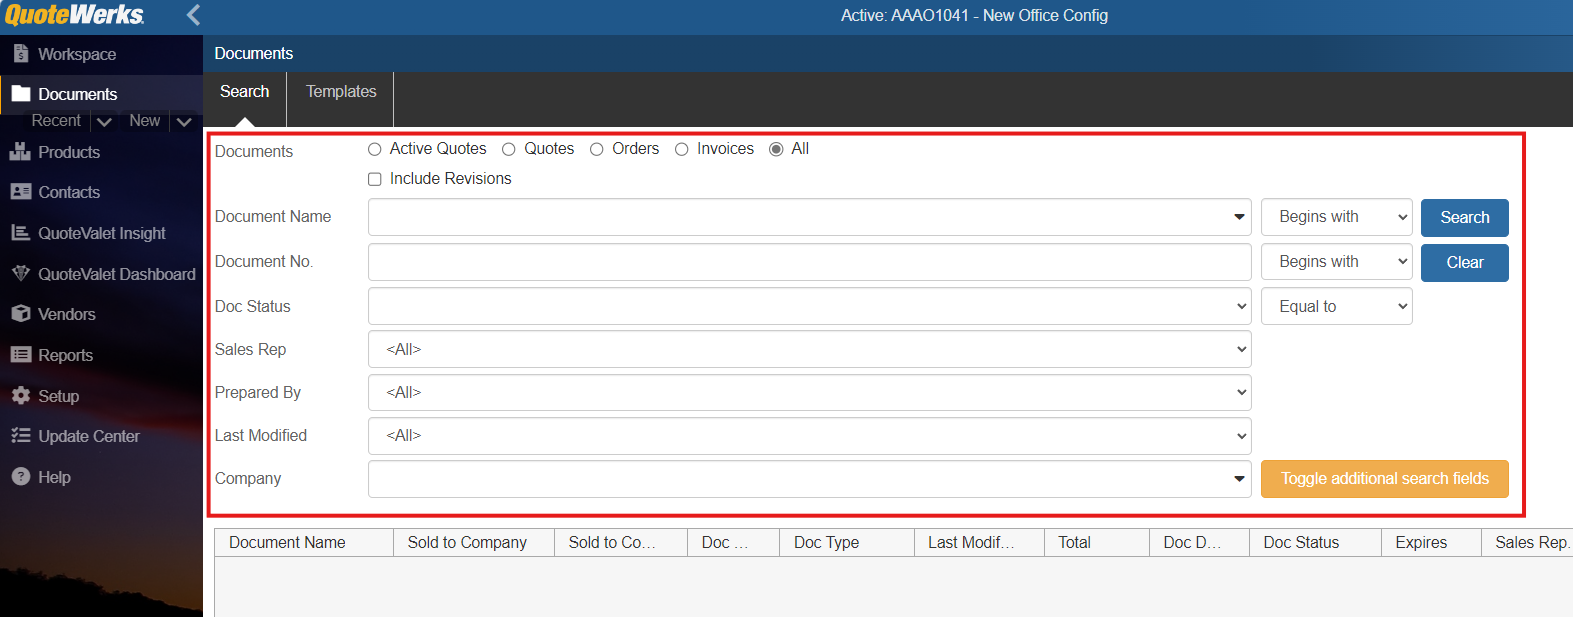Select the Orders radio button
Image resolution: width=1573 pixels, height=617 pixels.
pyautogui.click(x=597, y=149)
